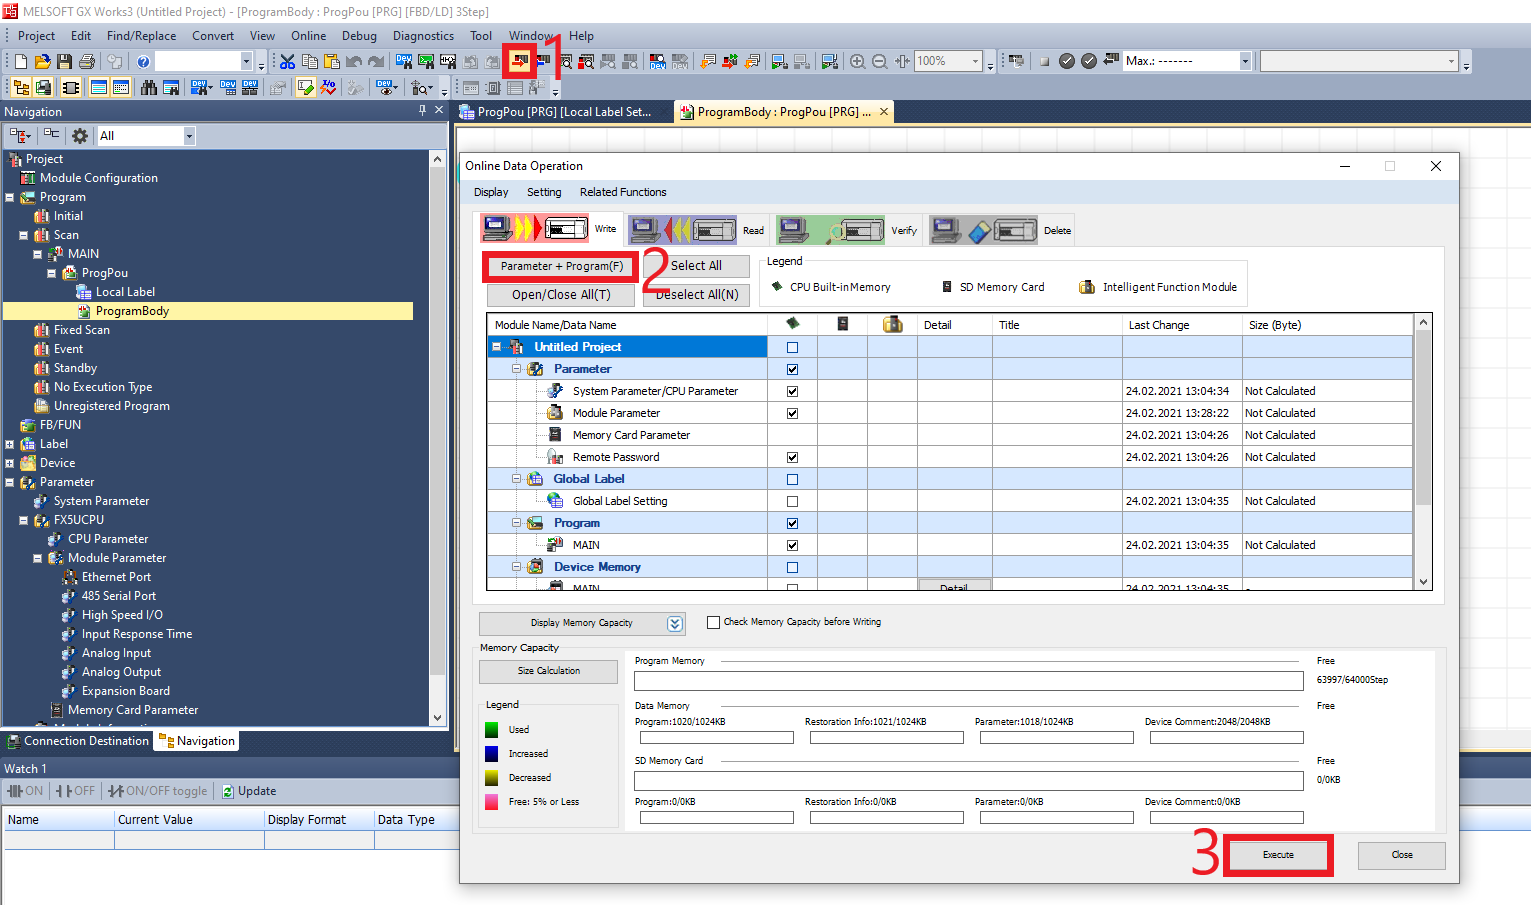Click the Cut scissors icon
1531x905 pixels.
[287, 61]
